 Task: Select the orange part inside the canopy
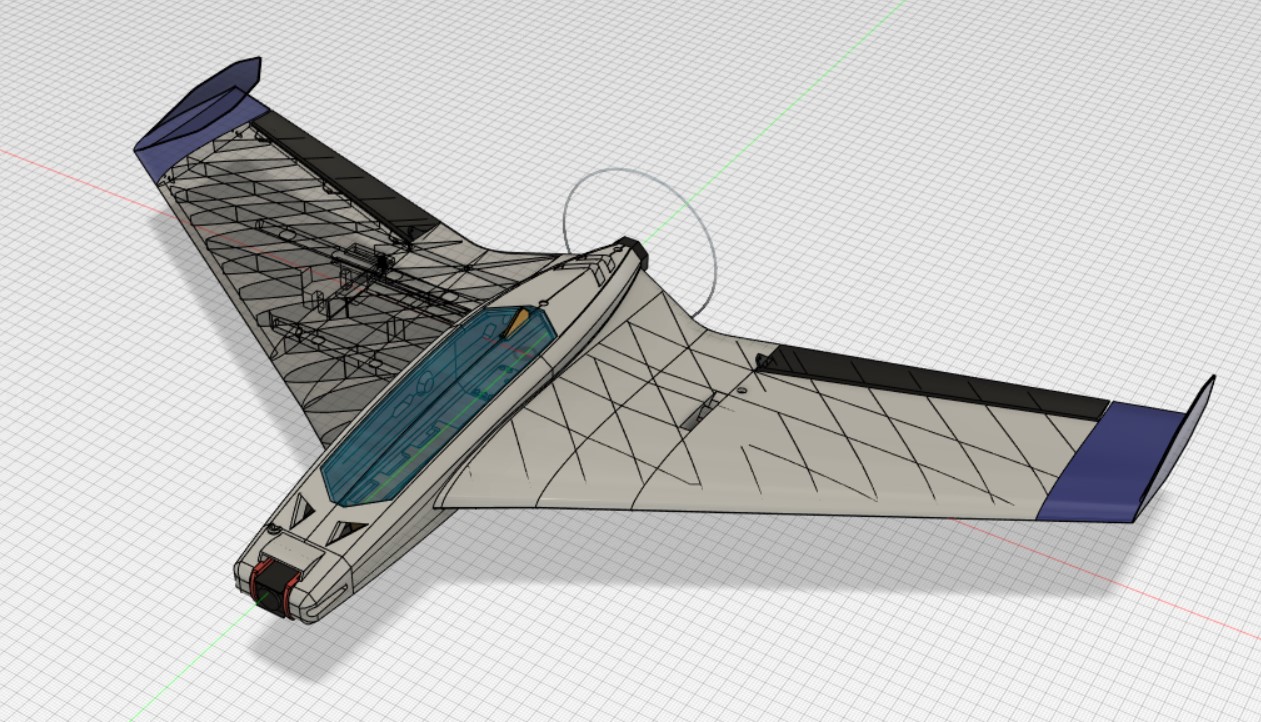(516, 322)
